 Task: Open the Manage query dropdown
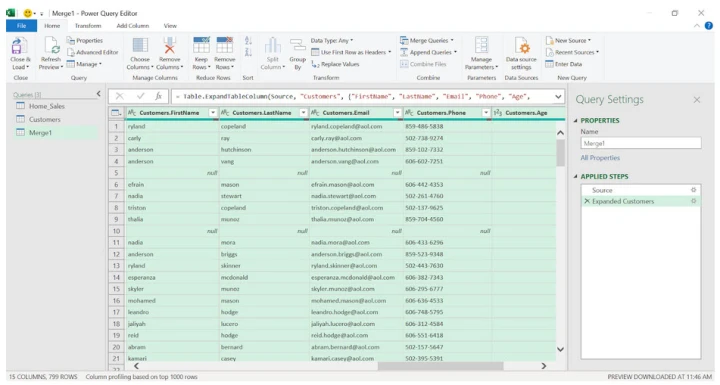[84, 64]
